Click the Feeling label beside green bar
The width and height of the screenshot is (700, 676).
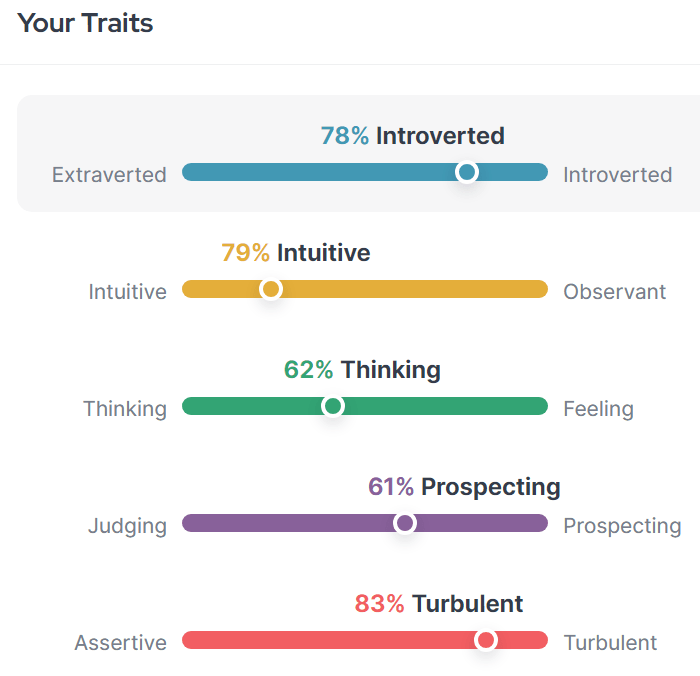(598, 409)
